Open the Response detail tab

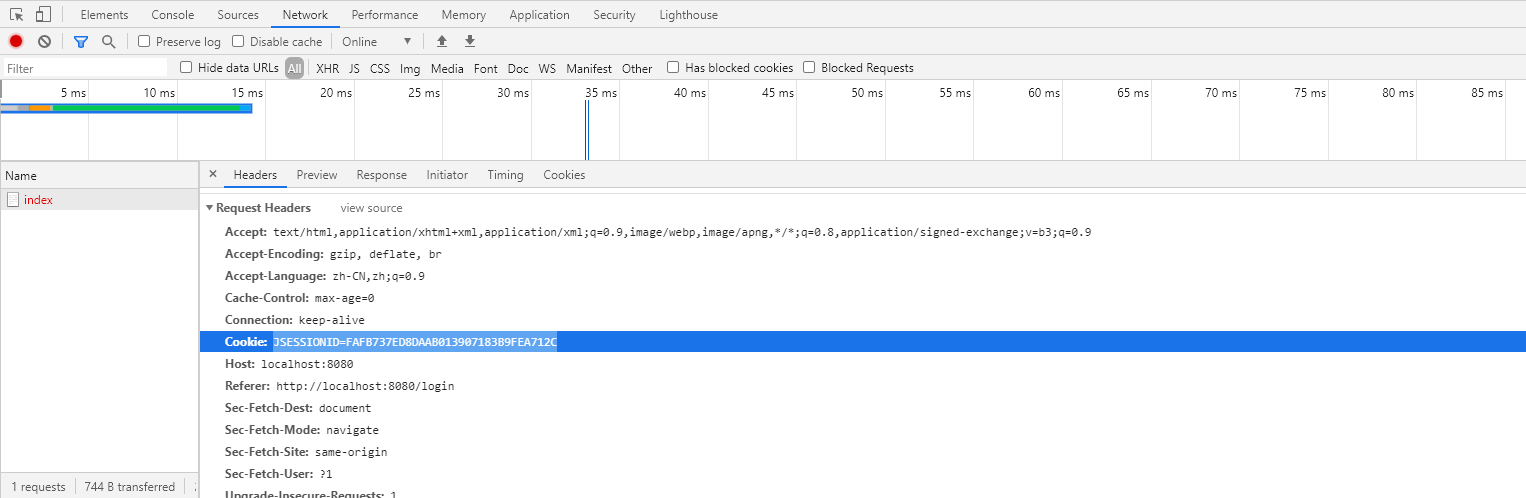pos(382,174)
